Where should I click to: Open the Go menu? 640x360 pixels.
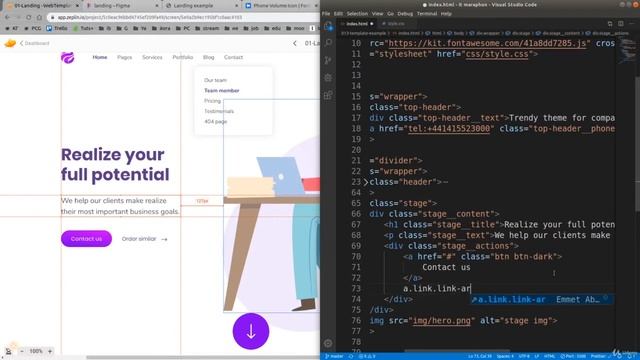coord(390,13)
